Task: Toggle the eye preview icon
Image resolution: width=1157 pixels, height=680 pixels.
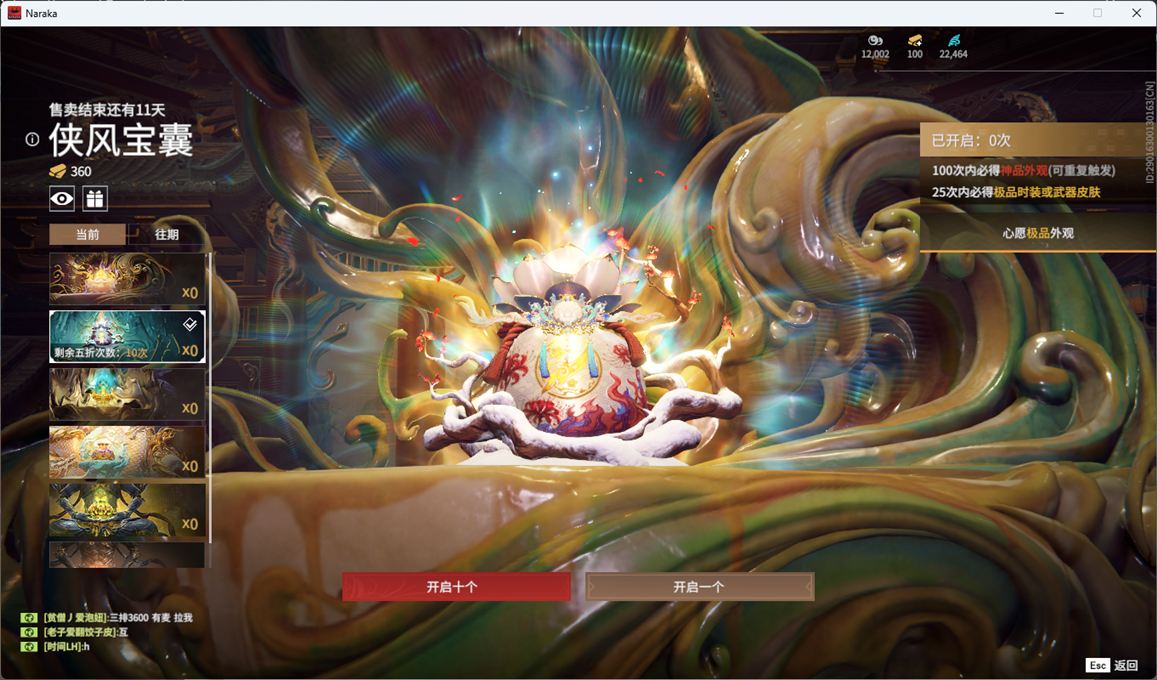Action: point(62,198)
